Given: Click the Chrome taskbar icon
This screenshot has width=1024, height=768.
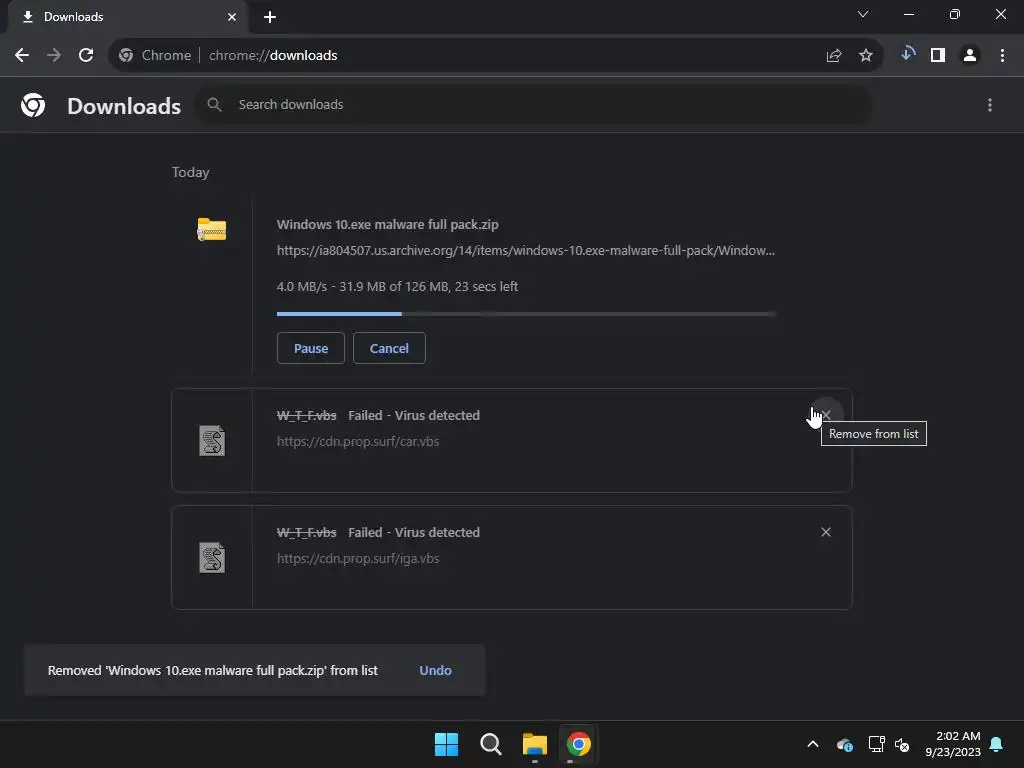Looking at the screenshot, I should [579, 744].
